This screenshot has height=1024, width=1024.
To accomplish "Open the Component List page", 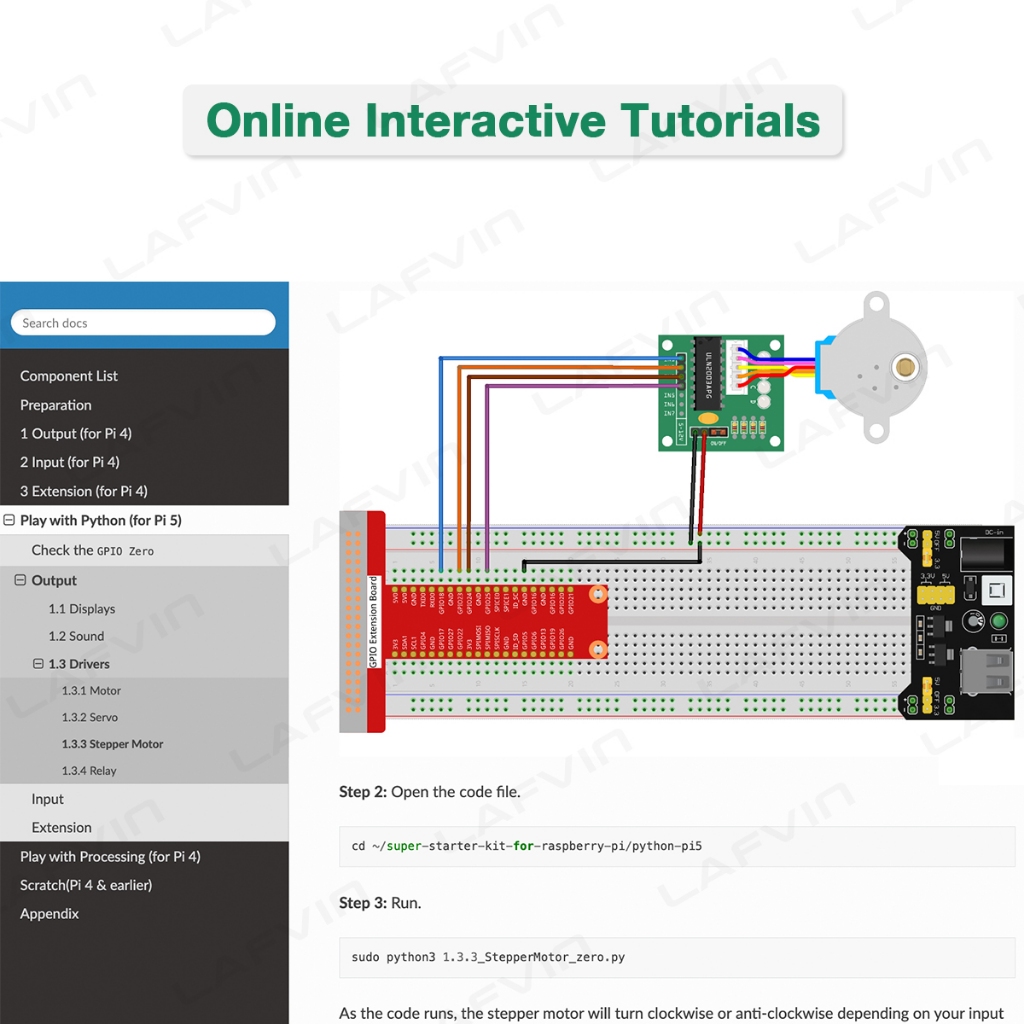I will click(69, 376).
